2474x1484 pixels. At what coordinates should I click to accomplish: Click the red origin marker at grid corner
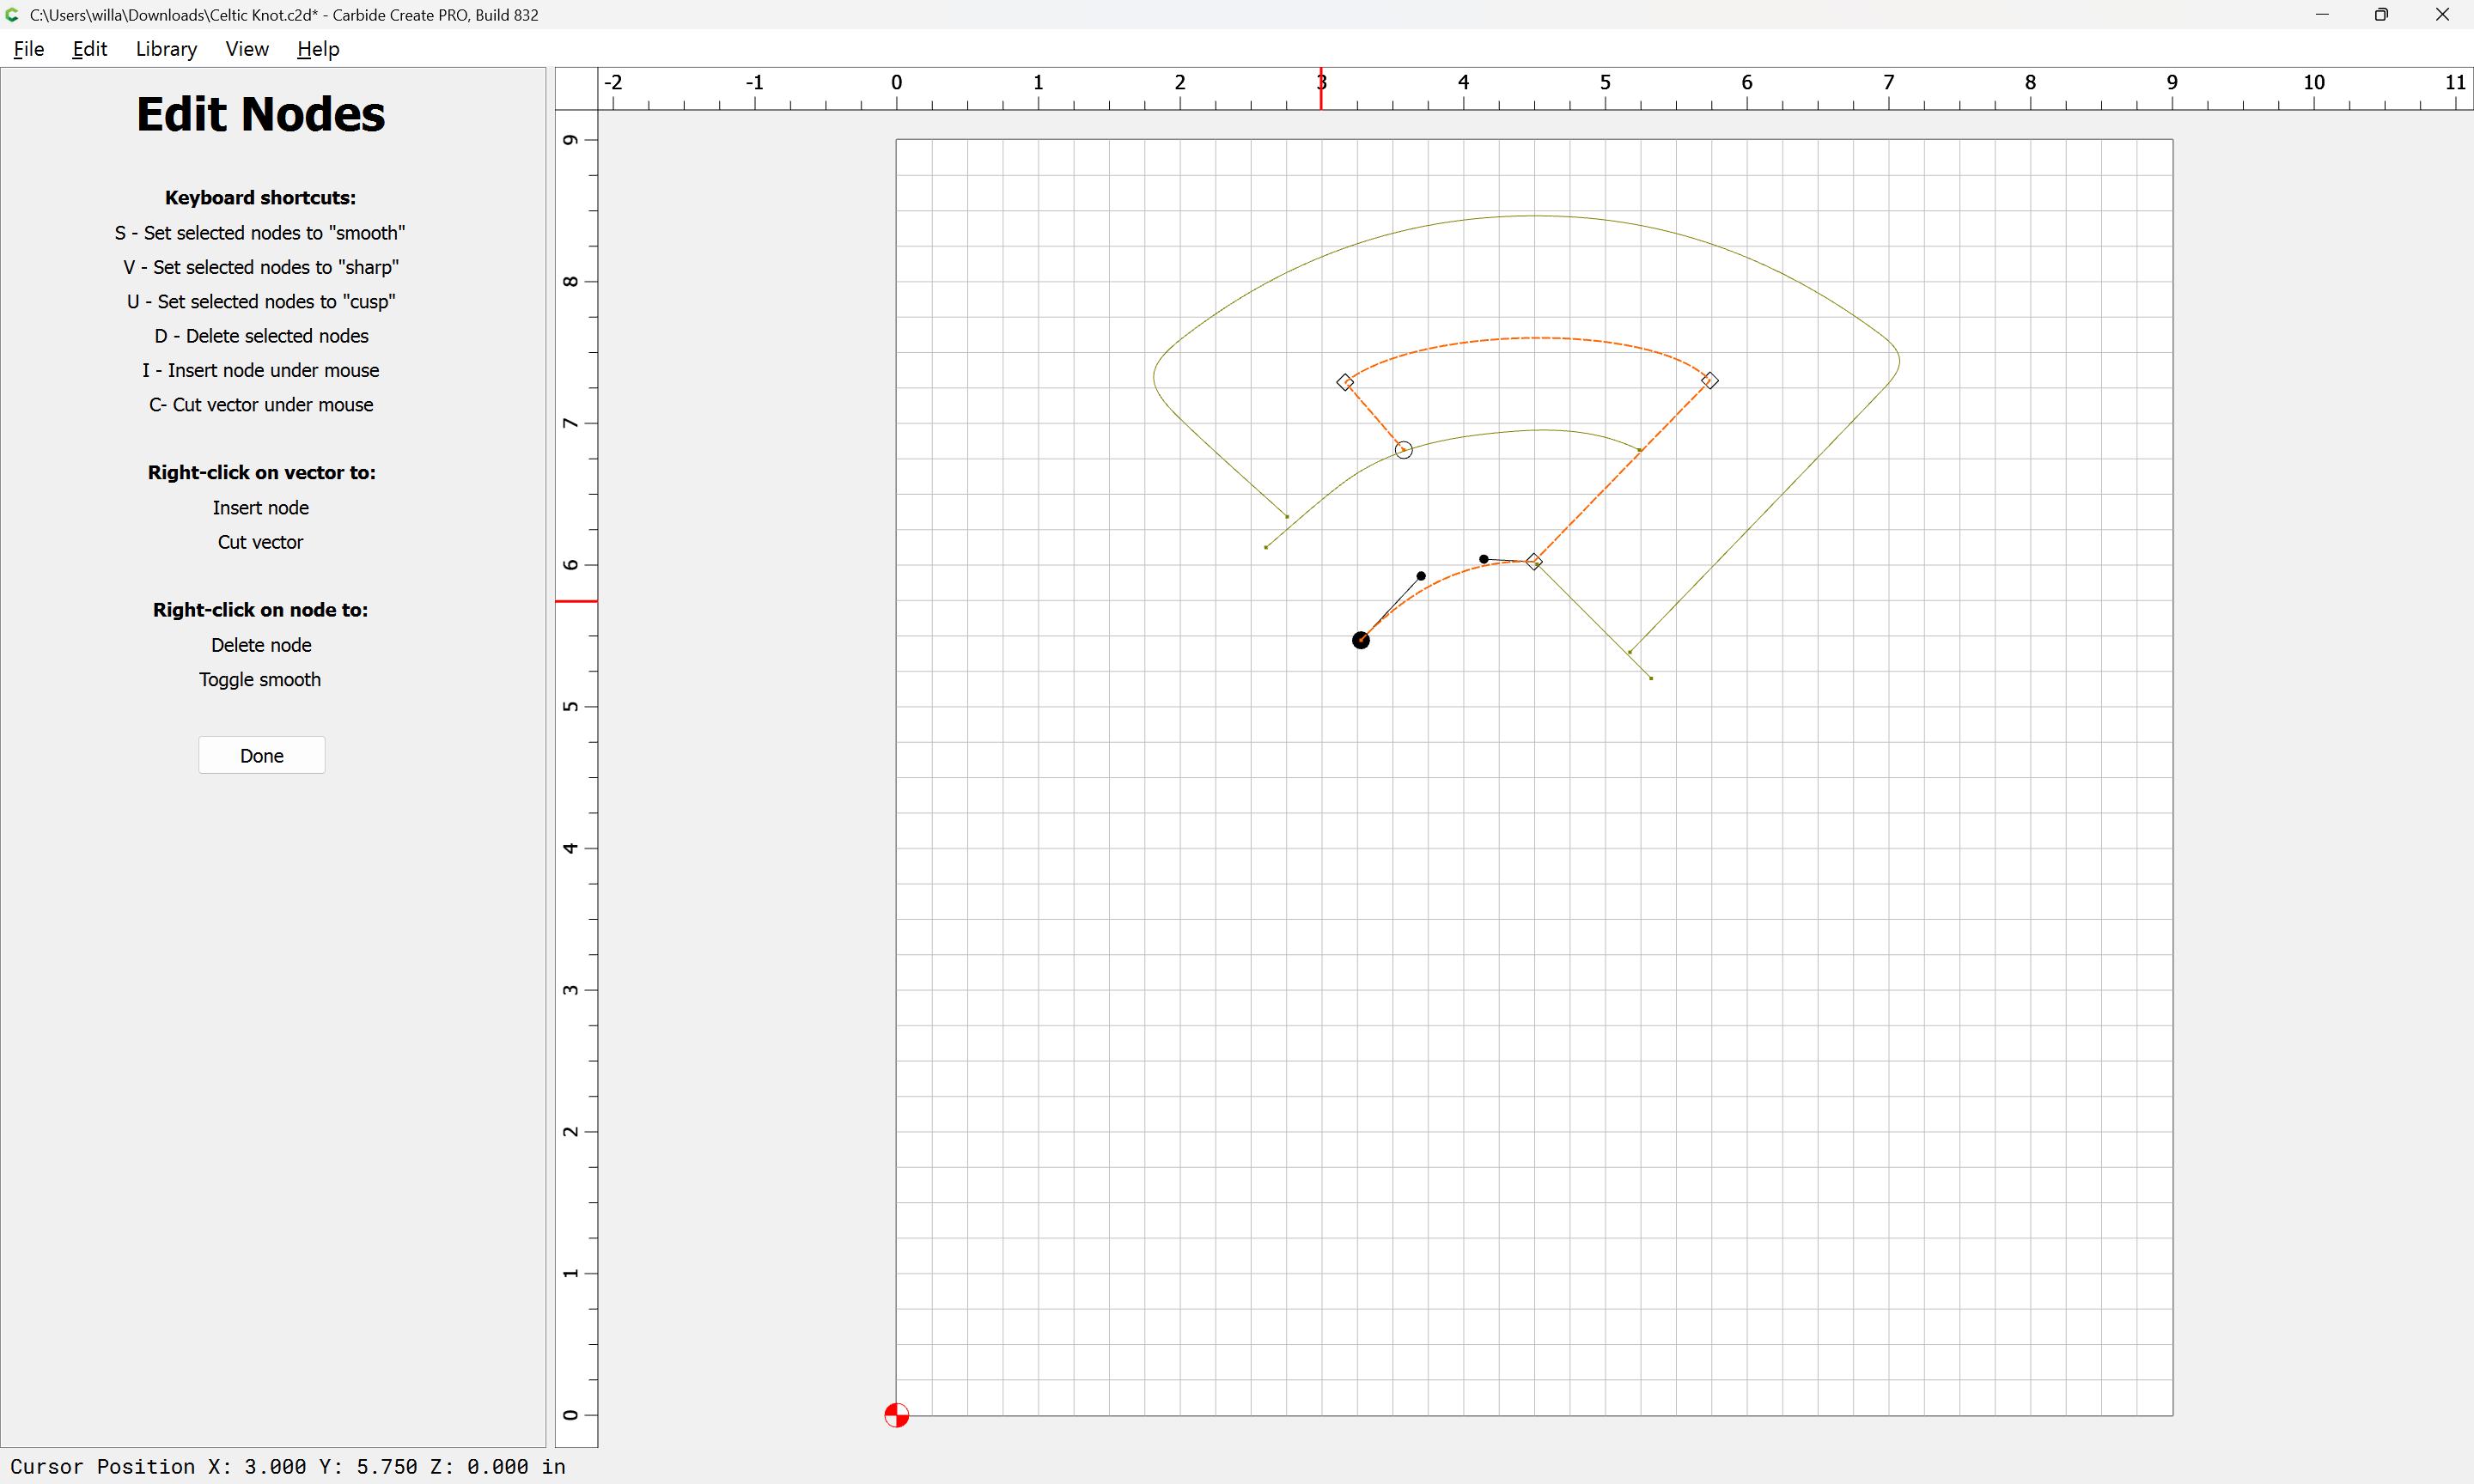click(896, 1415)
